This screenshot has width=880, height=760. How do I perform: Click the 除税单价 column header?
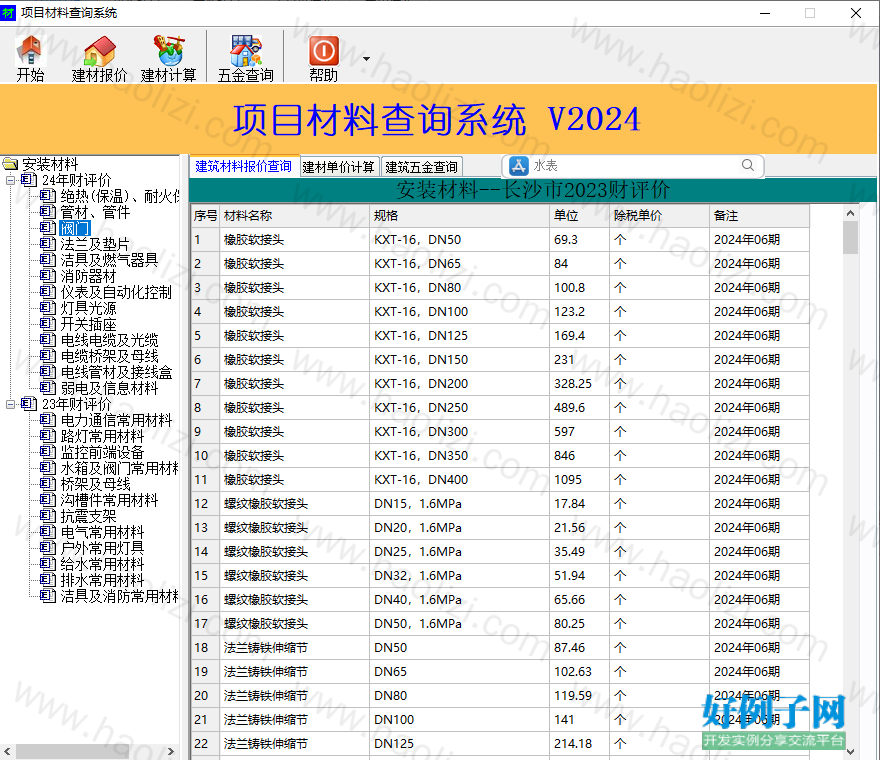(659, 216)
